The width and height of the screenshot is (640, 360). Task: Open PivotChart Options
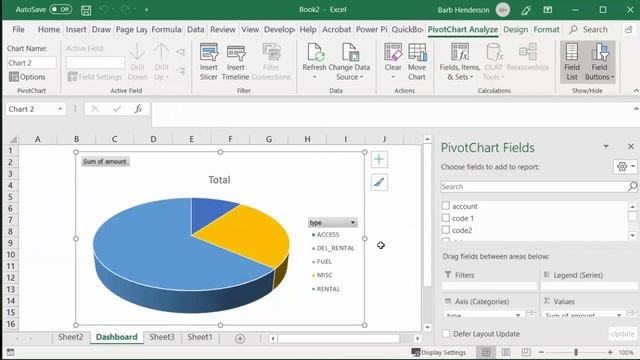(x=27, y=77)
